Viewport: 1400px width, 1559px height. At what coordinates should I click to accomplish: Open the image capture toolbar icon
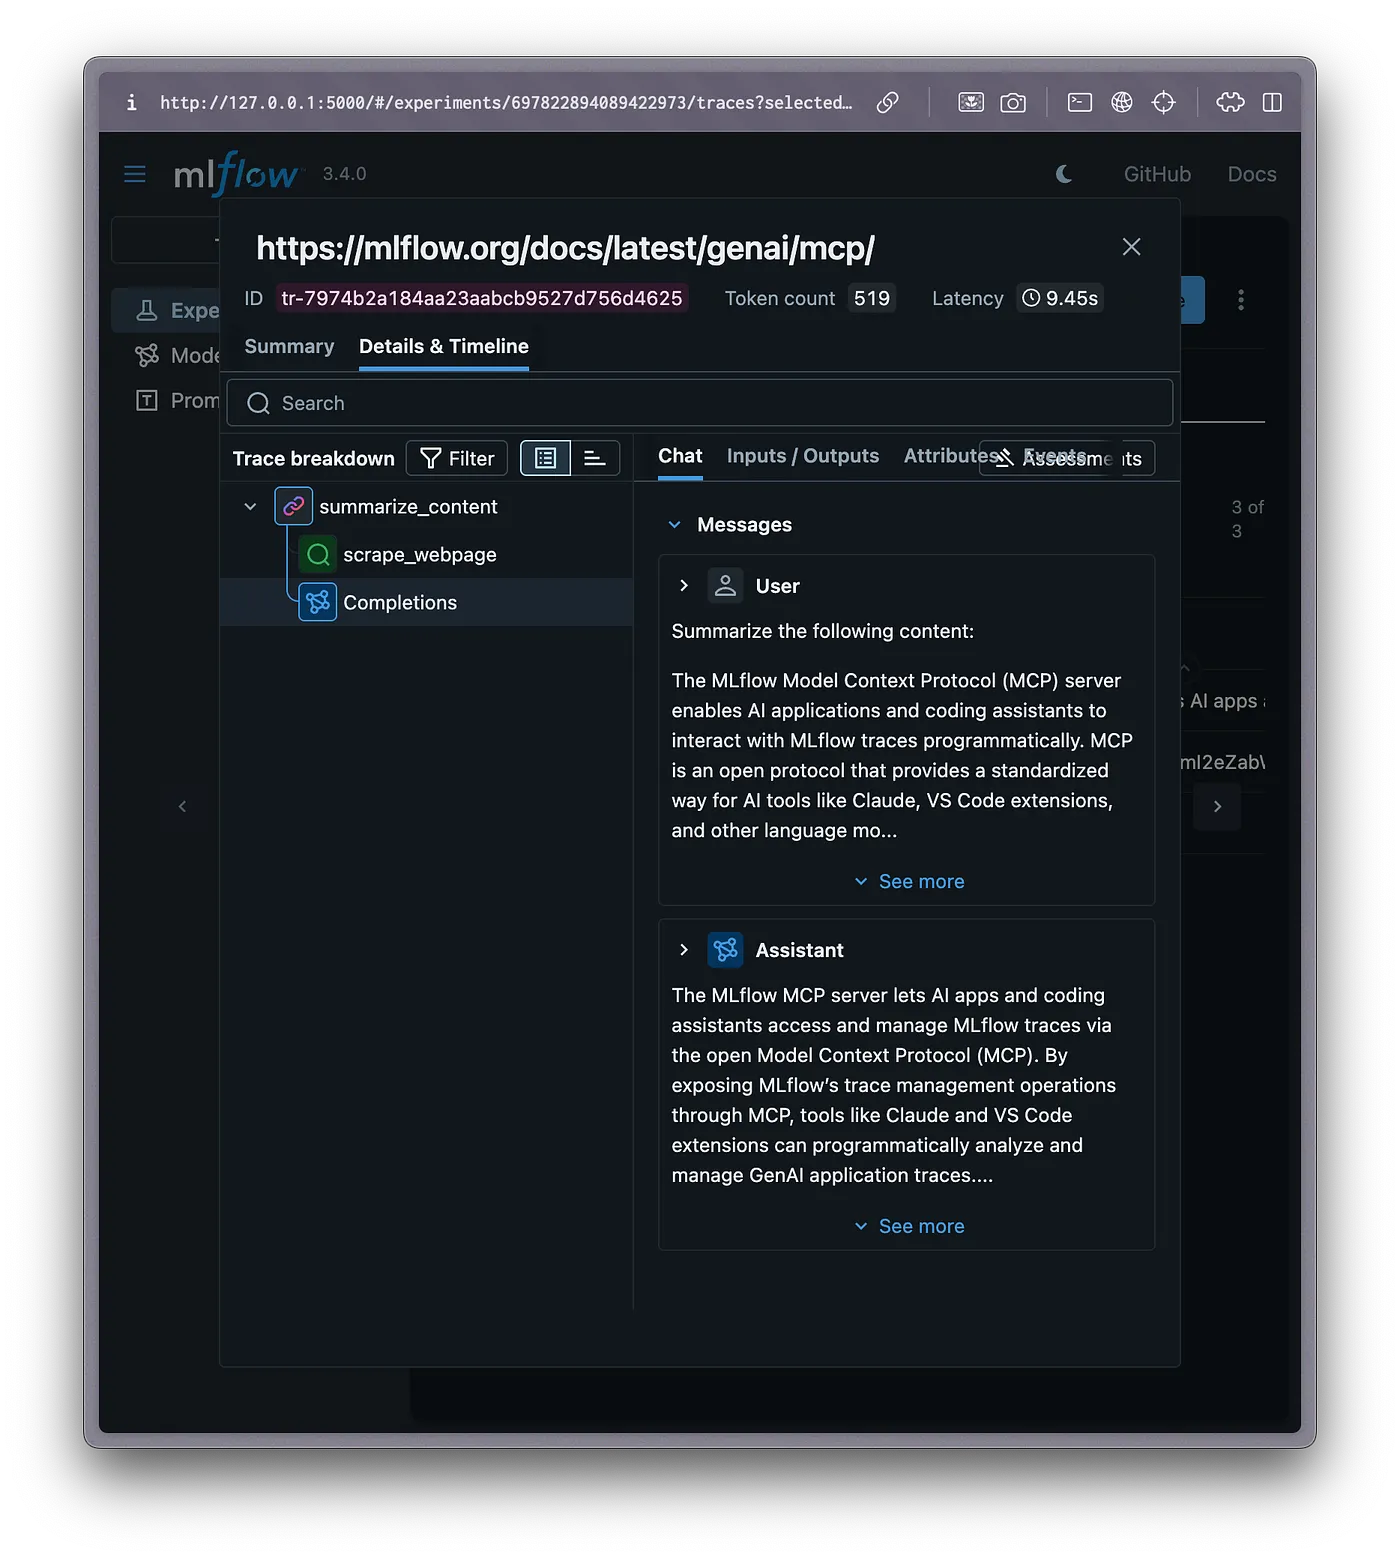coord(971,102)
